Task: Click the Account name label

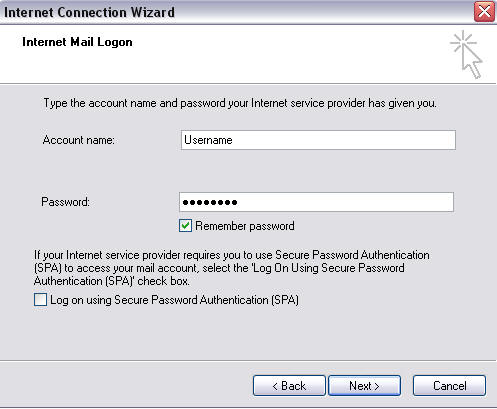Action: coord(79,140)
